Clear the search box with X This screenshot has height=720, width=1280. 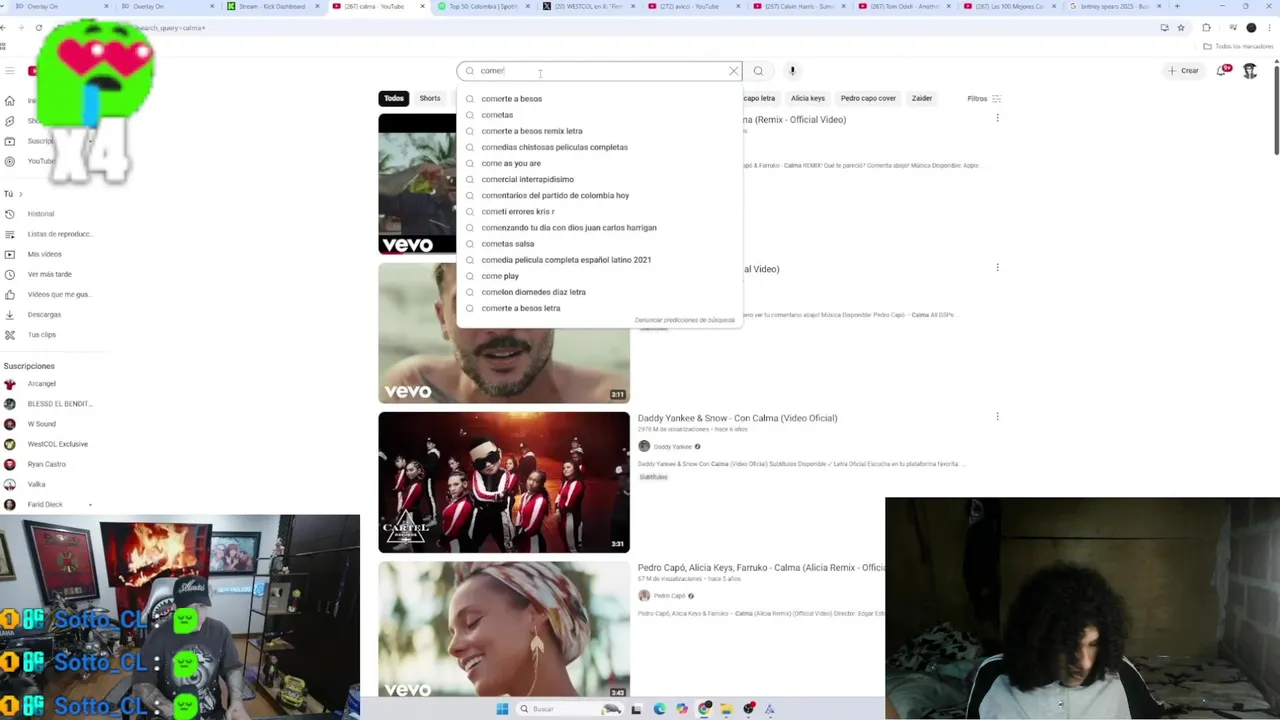pyautogui.click(x=733, y=71)
